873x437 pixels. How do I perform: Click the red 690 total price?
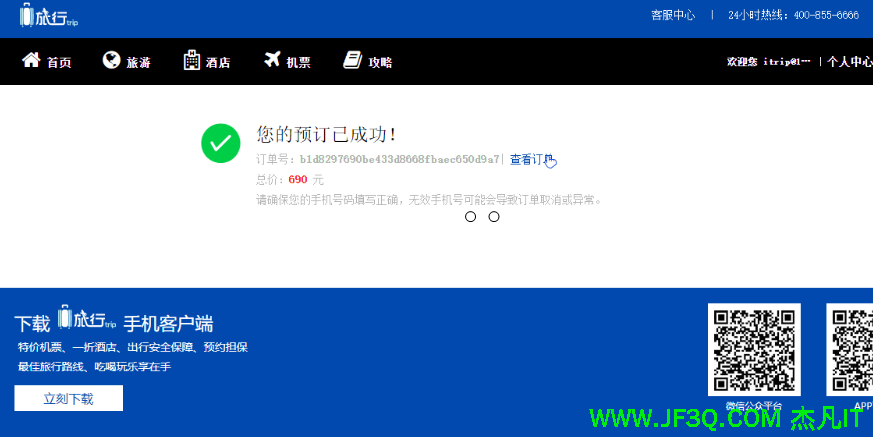pyautogui.click(x=297, y=180)
